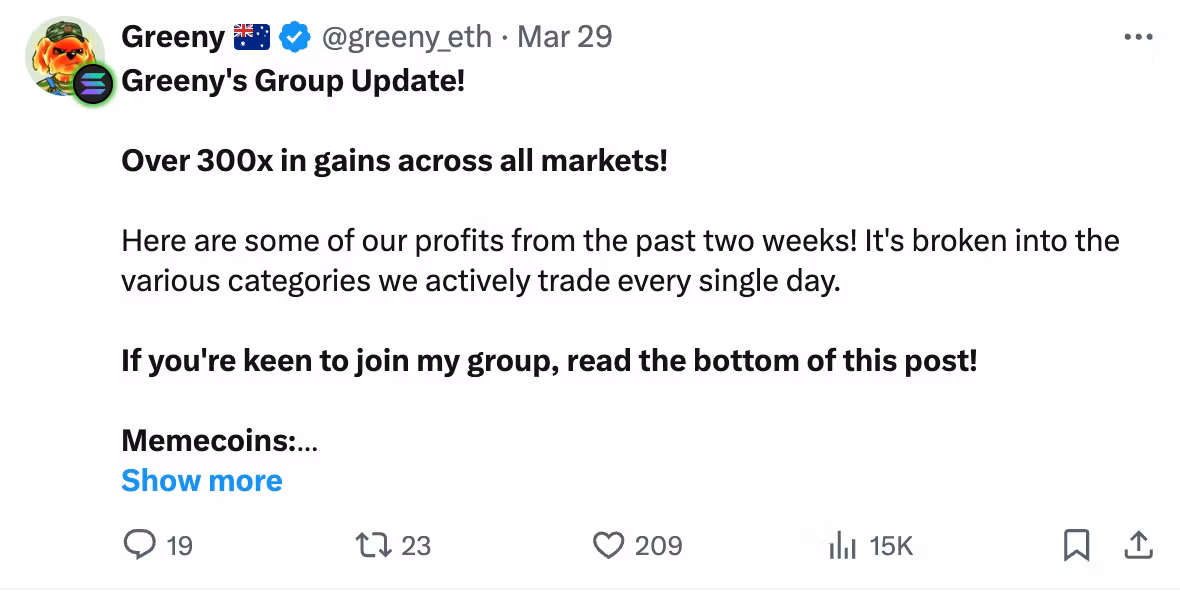Click the reply speech bubble icon
Viewport: 1180px width, 592px height.
138,545
